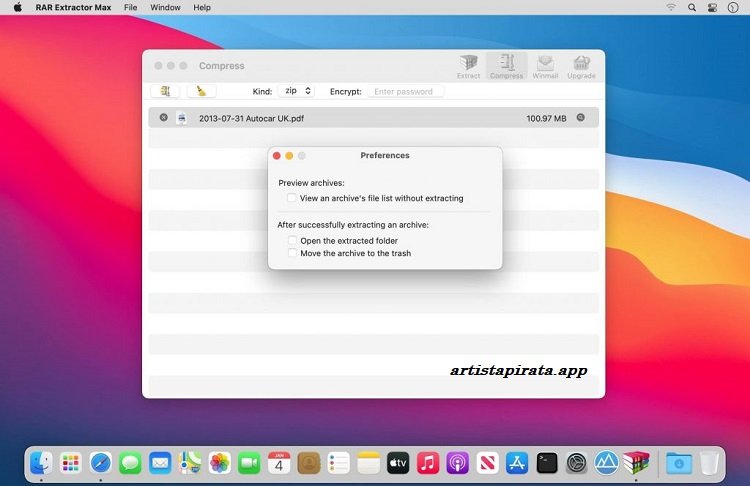The height and width of the screenshot is (486, 750).
Task: Open Apple TV from the Dock
Action: (x=398, y=463)
